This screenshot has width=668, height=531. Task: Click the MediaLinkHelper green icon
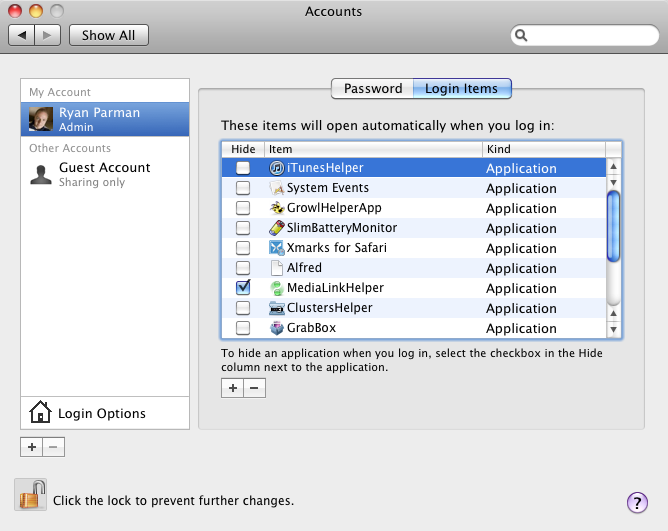[x=276, y=288]
